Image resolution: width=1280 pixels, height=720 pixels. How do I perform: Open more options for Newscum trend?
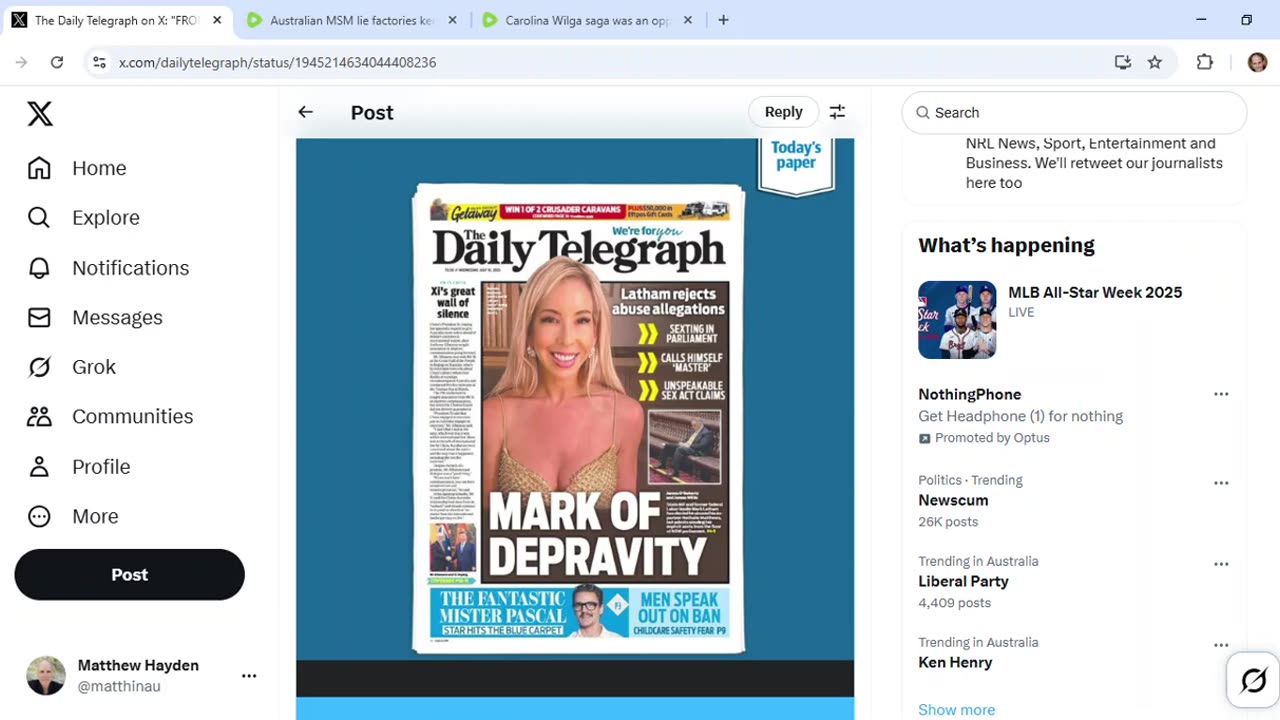[1221, 483]
